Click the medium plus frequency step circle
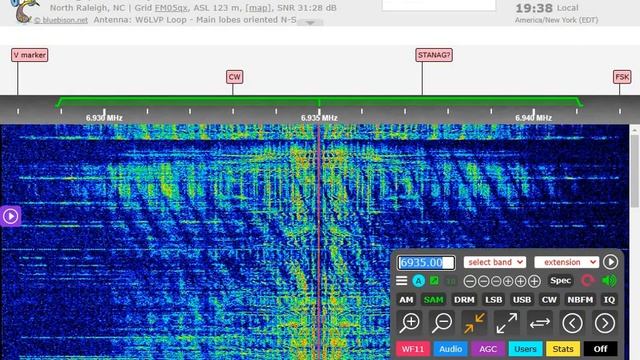This screenshot has height=360, width=640. [x=520, y=281]
